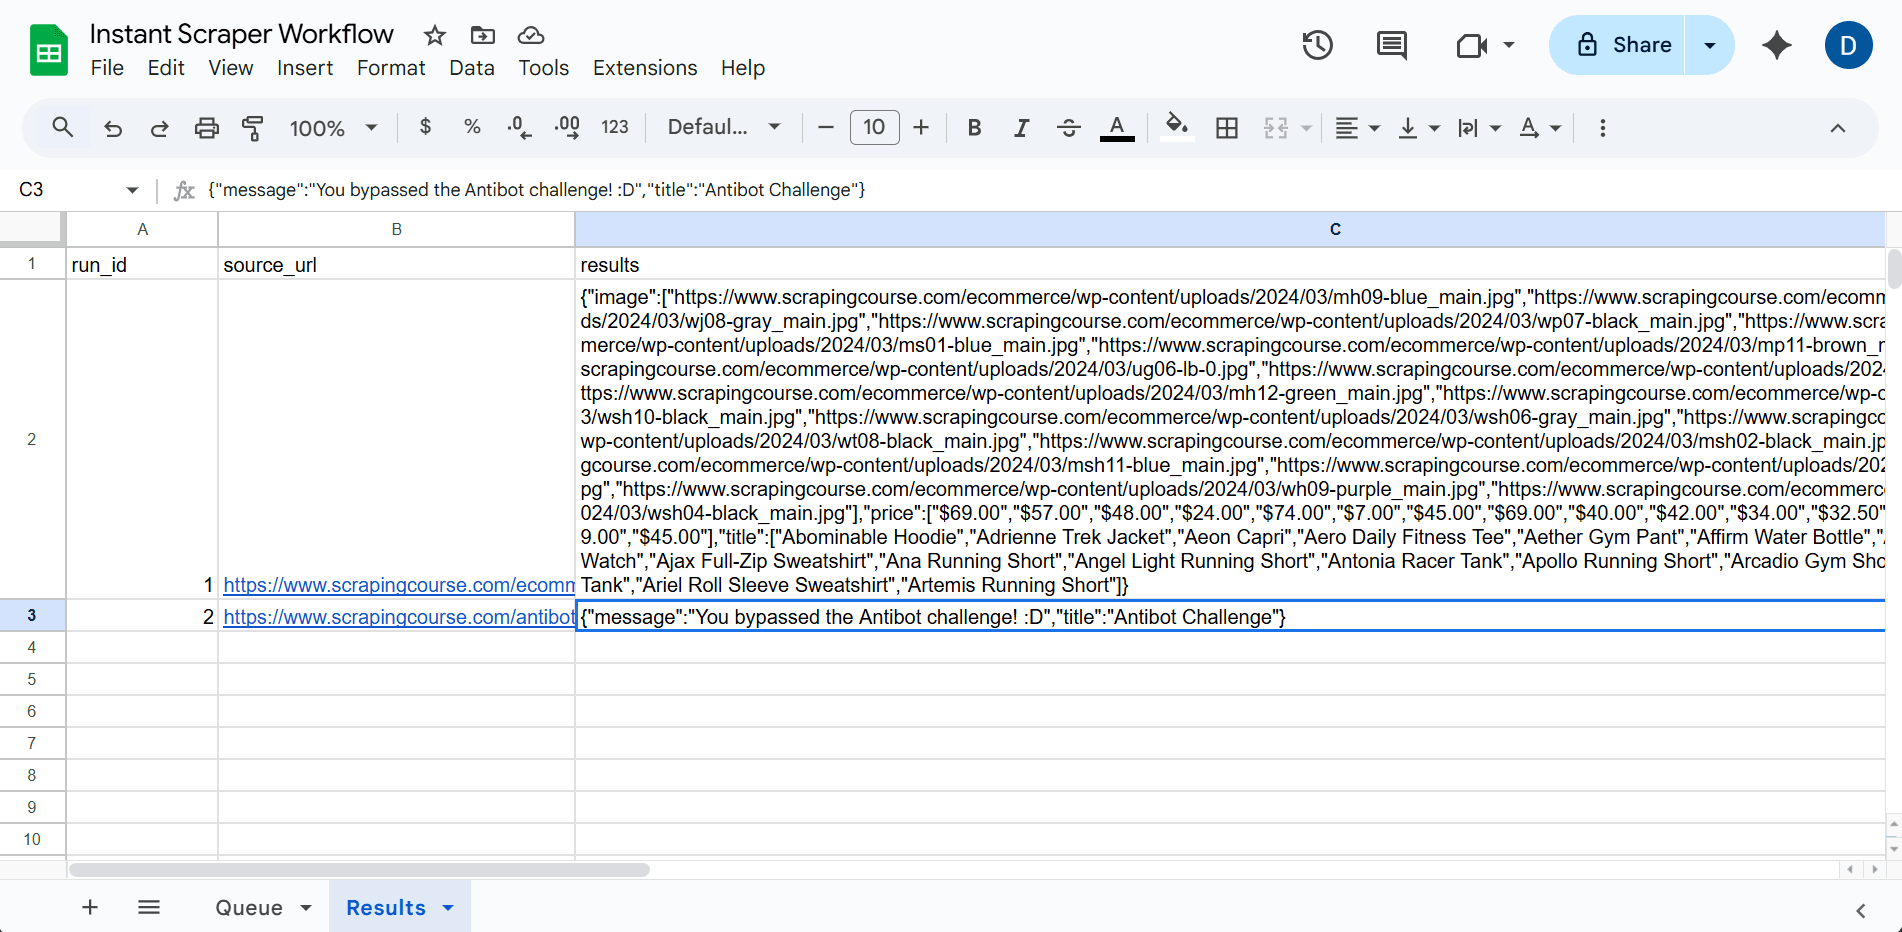Open side panel arrow at bottom right
The height and width of the screenshot is (932, 1902).
[1860, 910]
